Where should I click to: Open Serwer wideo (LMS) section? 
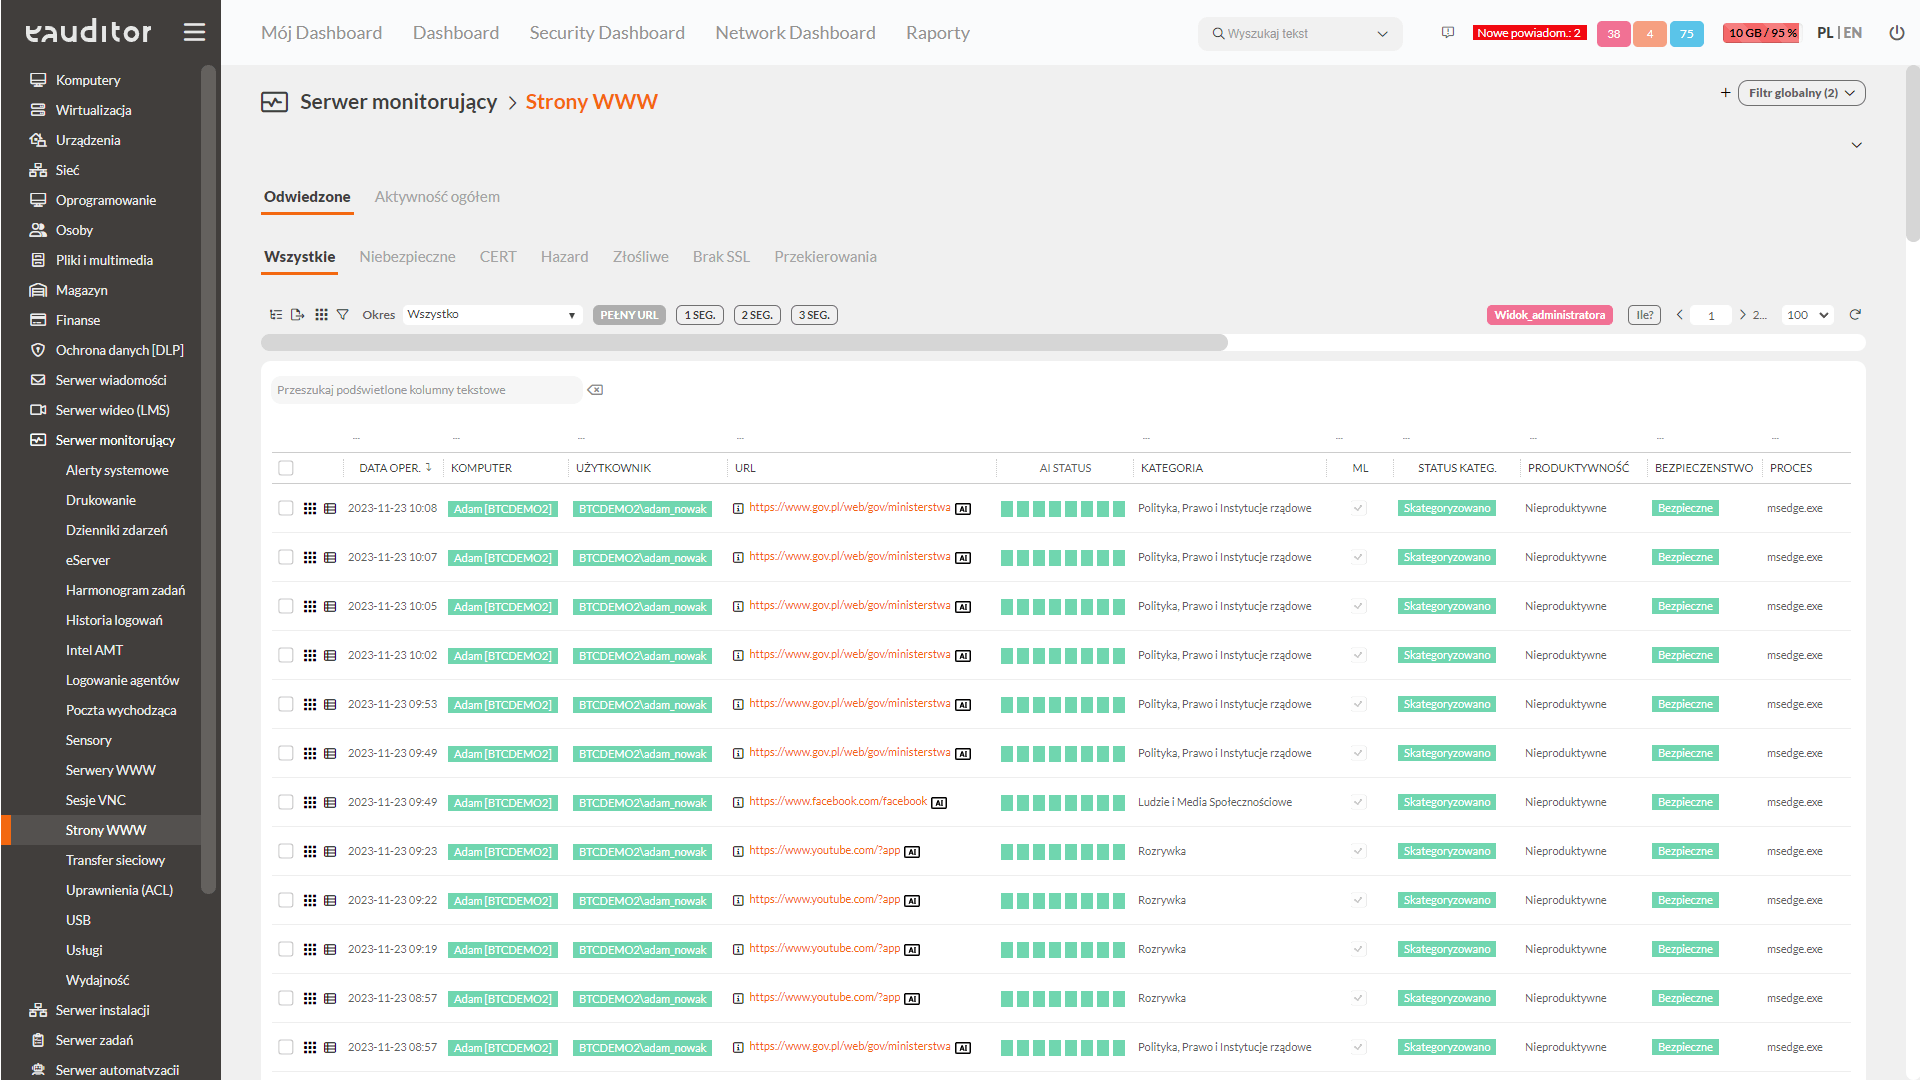(x=112, y=410)
